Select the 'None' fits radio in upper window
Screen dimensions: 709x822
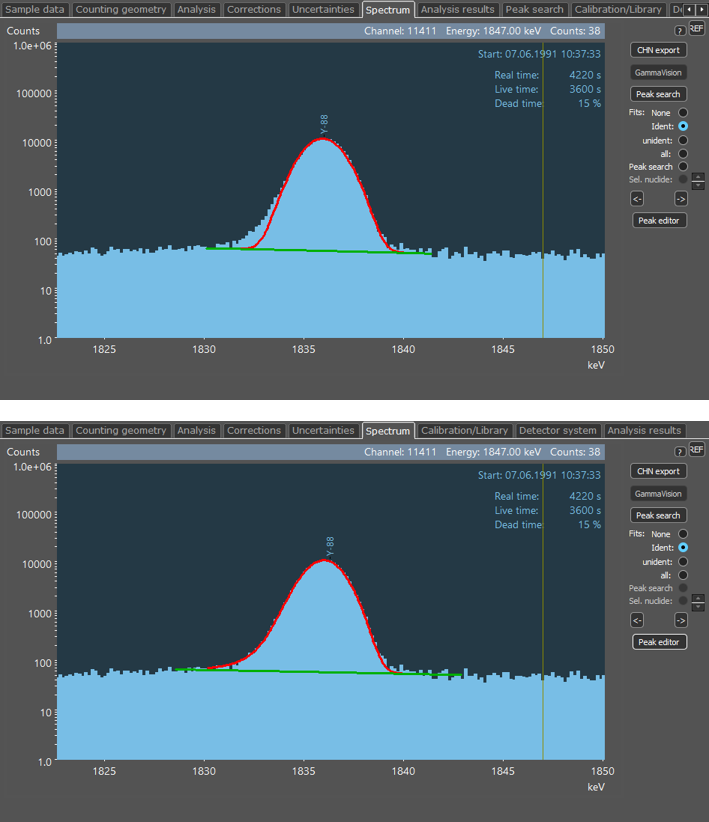pyautogui.click(x=683, y=113)
